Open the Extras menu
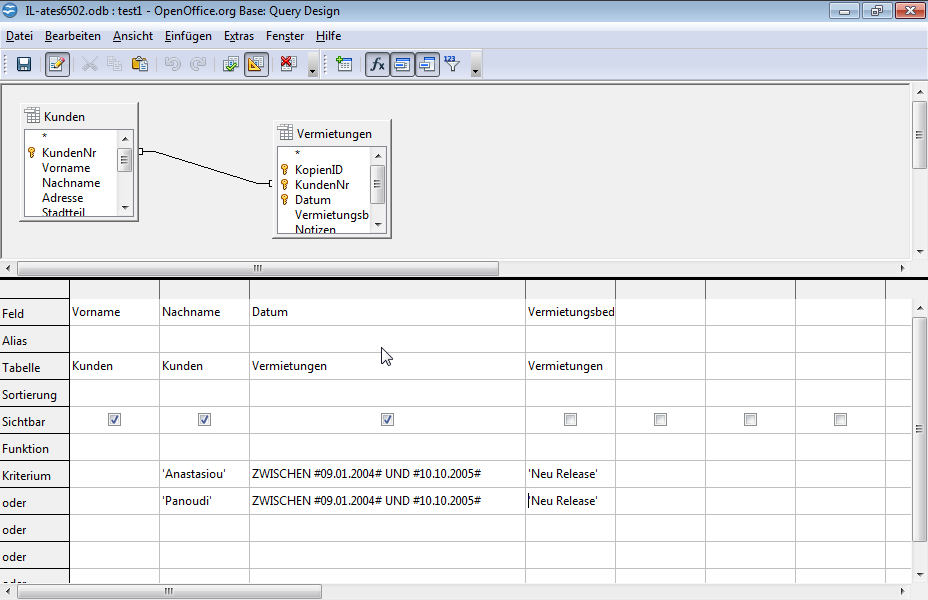This screenshot has height=600, width=928. point(239,36)
